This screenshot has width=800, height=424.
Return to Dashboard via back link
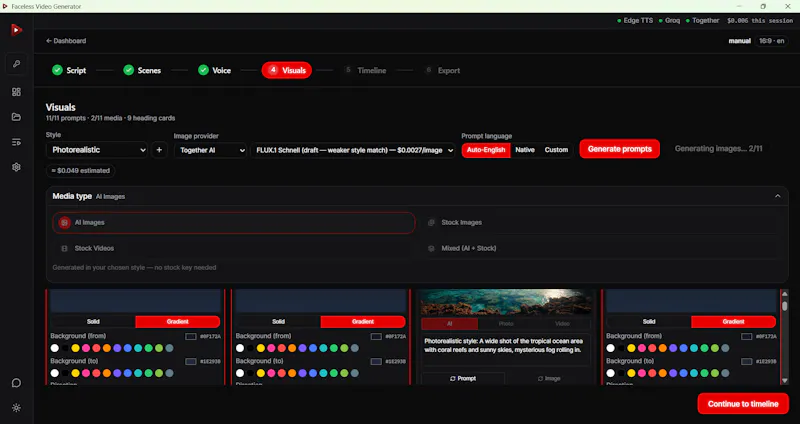[x=66, y=41]
